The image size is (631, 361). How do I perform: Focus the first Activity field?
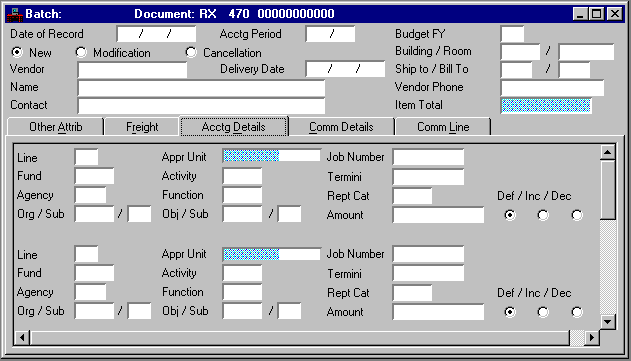tap(242, 176)
